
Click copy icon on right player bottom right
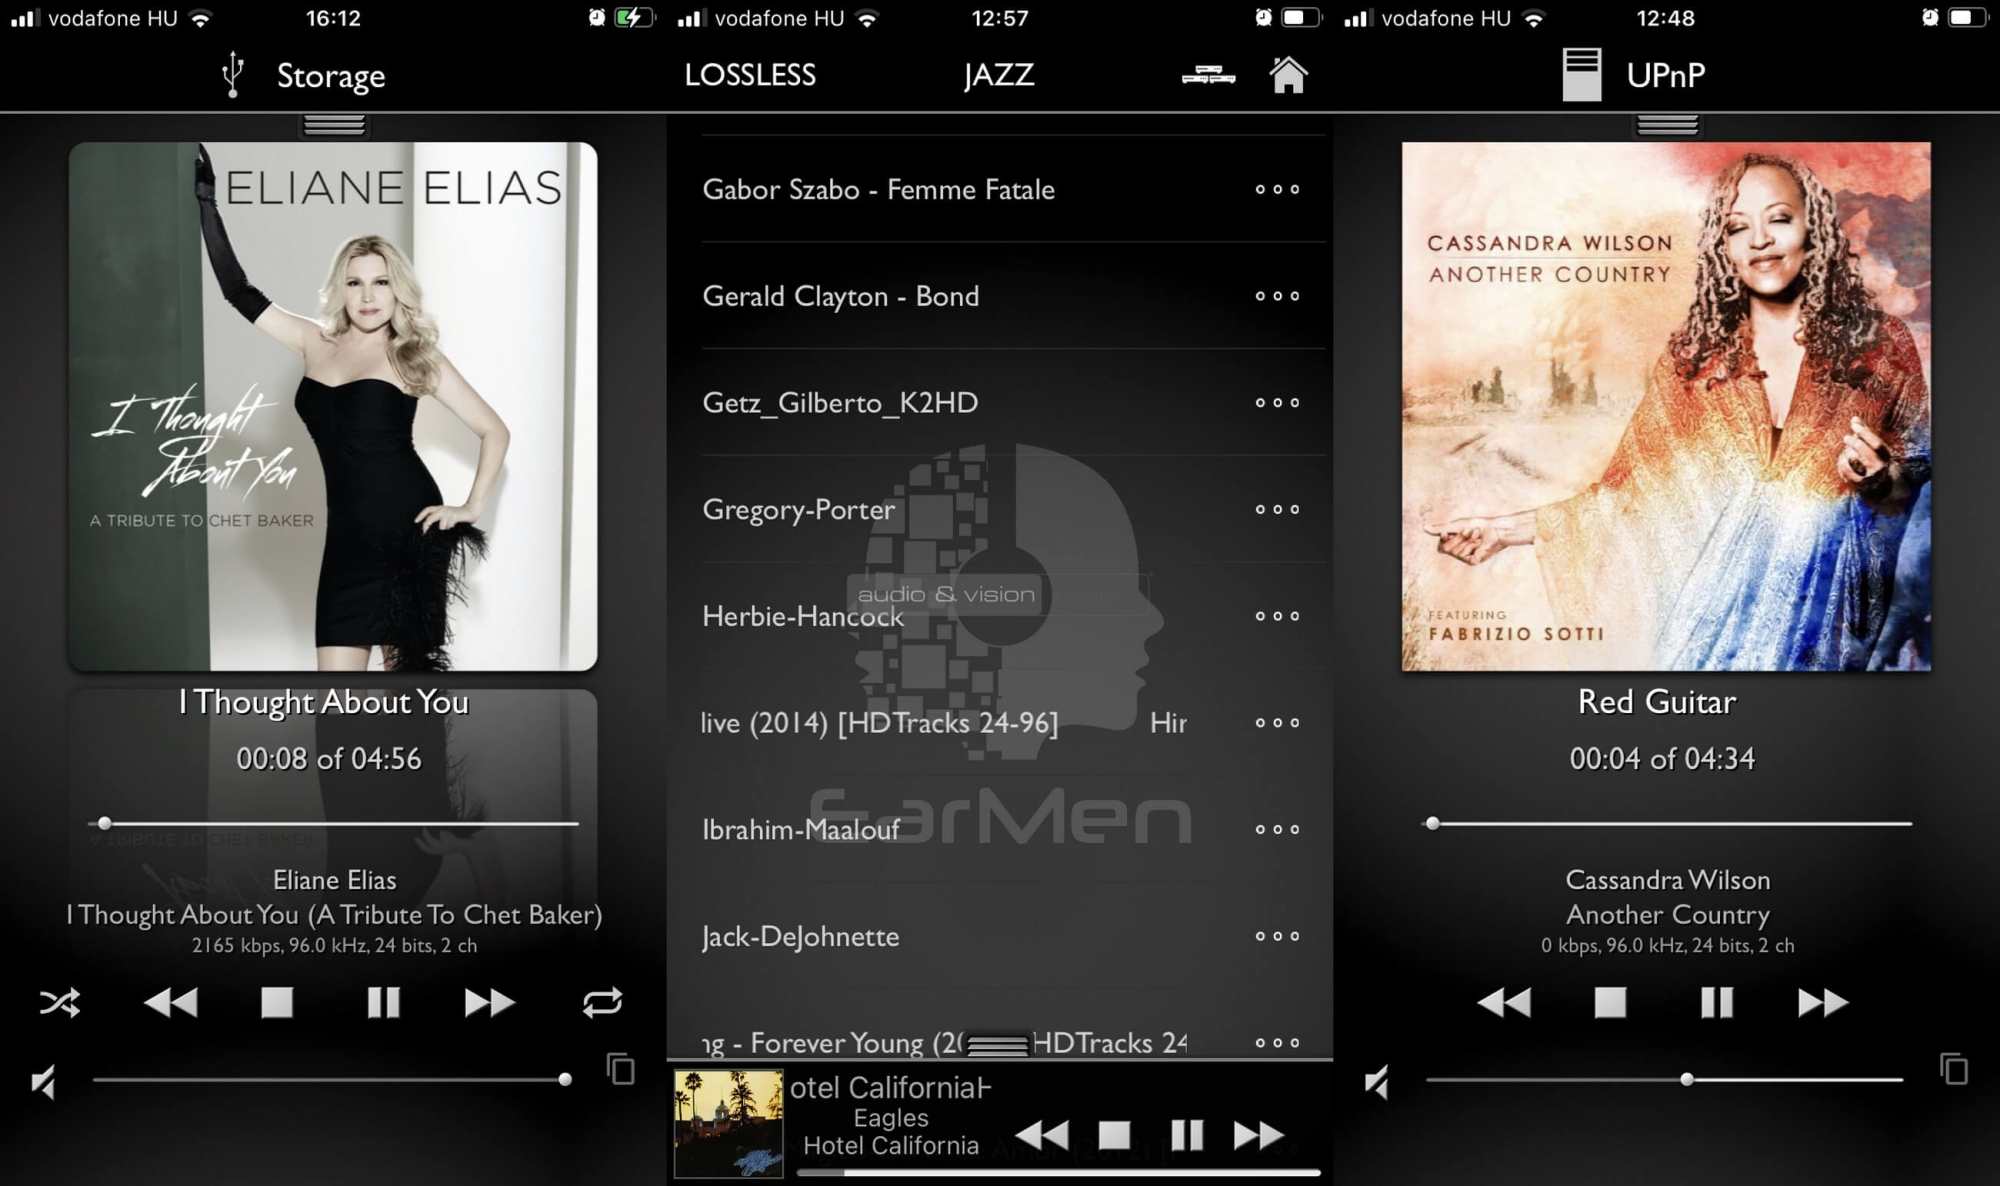coord(1951,1072)
